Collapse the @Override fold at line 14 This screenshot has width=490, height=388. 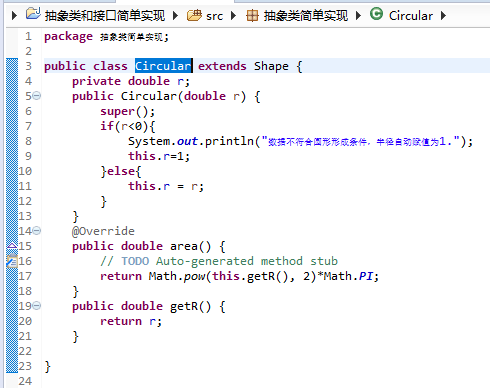37,230
